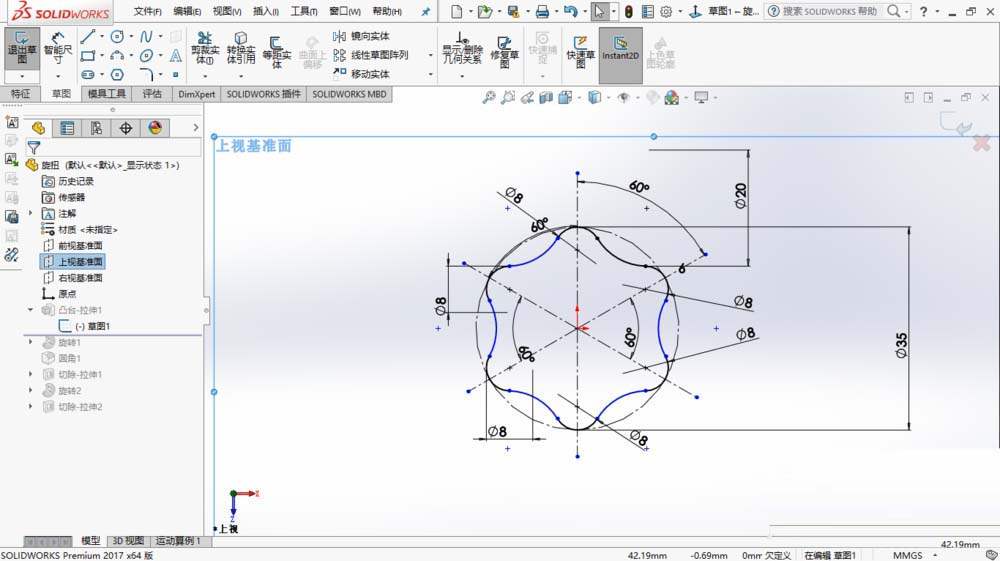1000x561 pixels.
Task: Expand manager pane tabs chevron arrow
Action: tap(196, 128)
